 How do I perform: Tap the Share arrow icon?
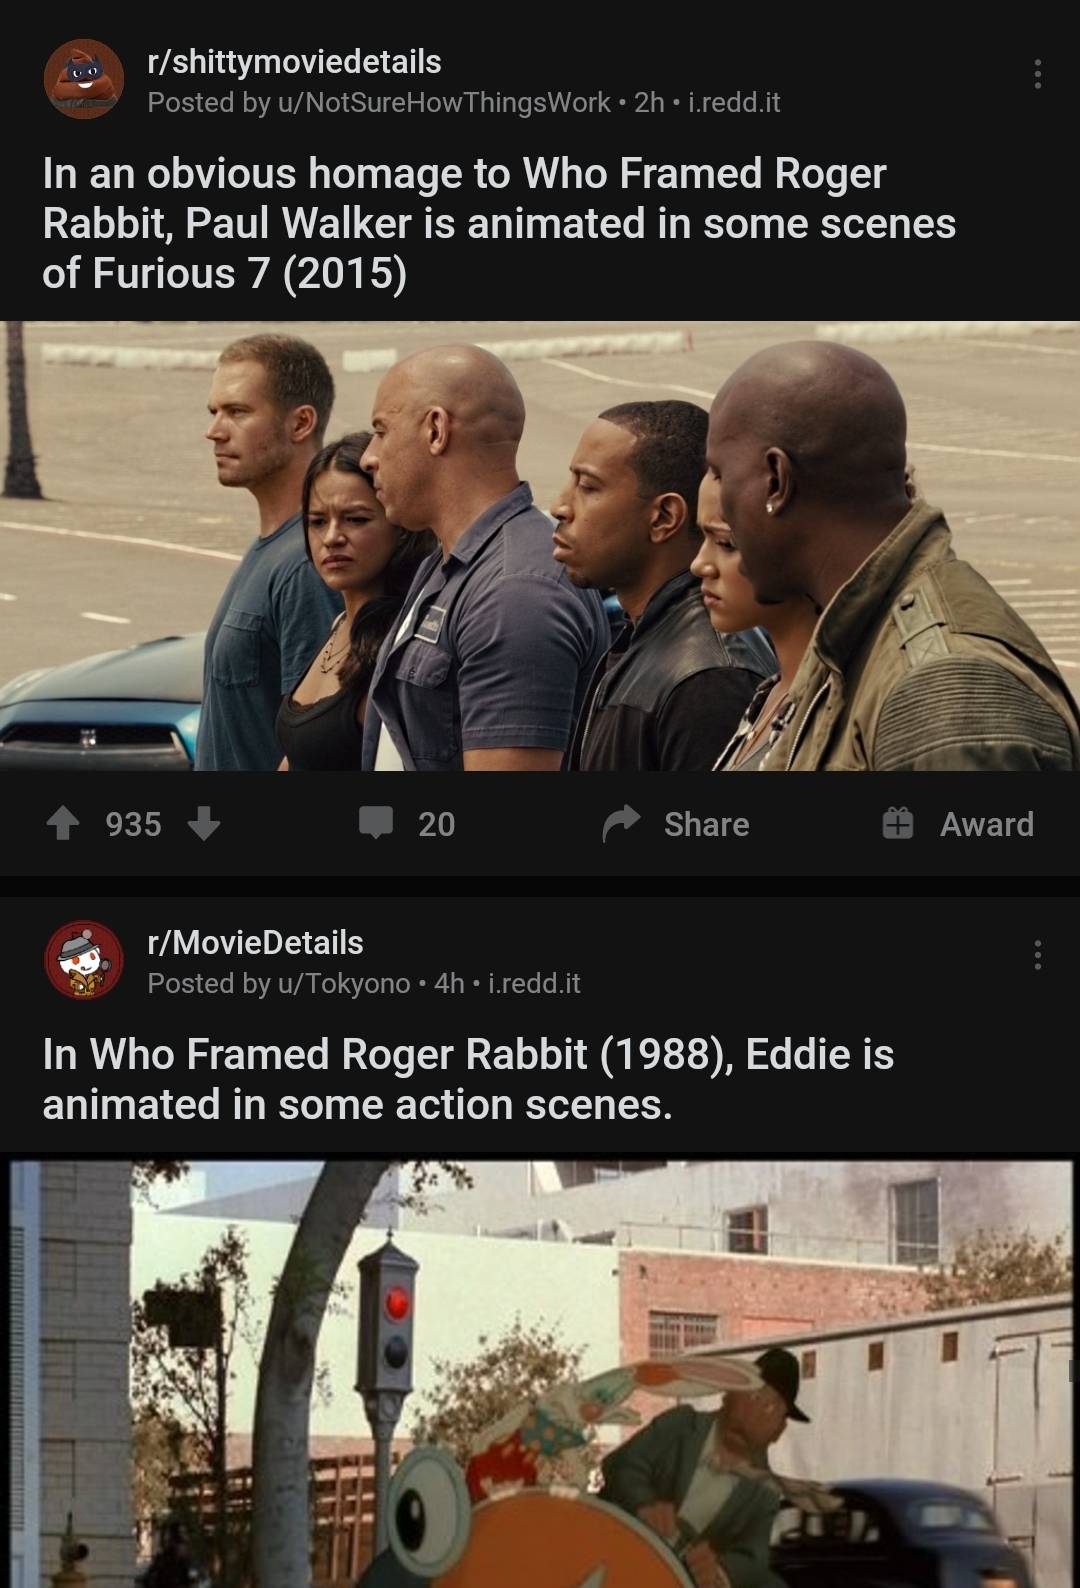click(x=621, y=823)
